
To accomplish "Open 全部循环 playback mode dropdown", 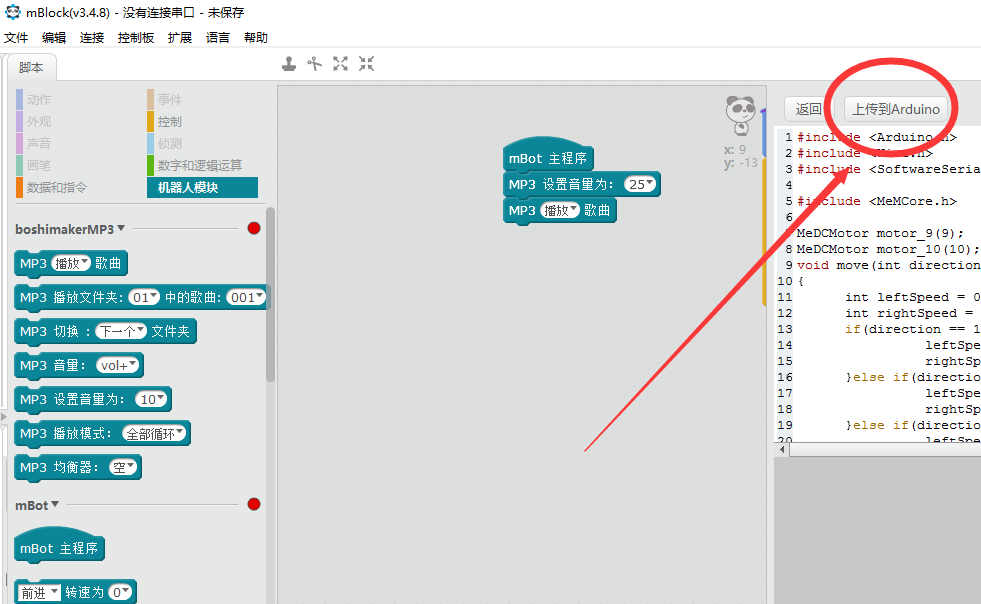I will pos(154,433).
